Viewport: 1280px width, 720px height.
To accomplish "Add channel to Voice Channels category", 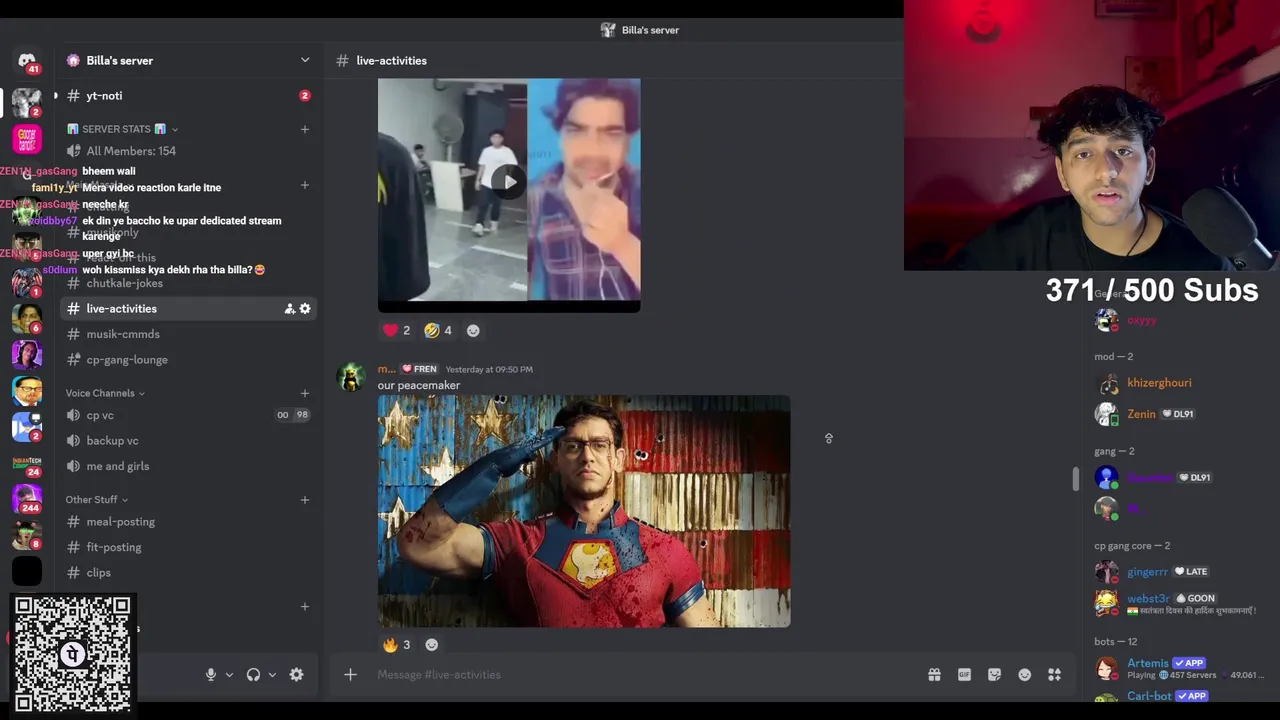I will [305, 393].
